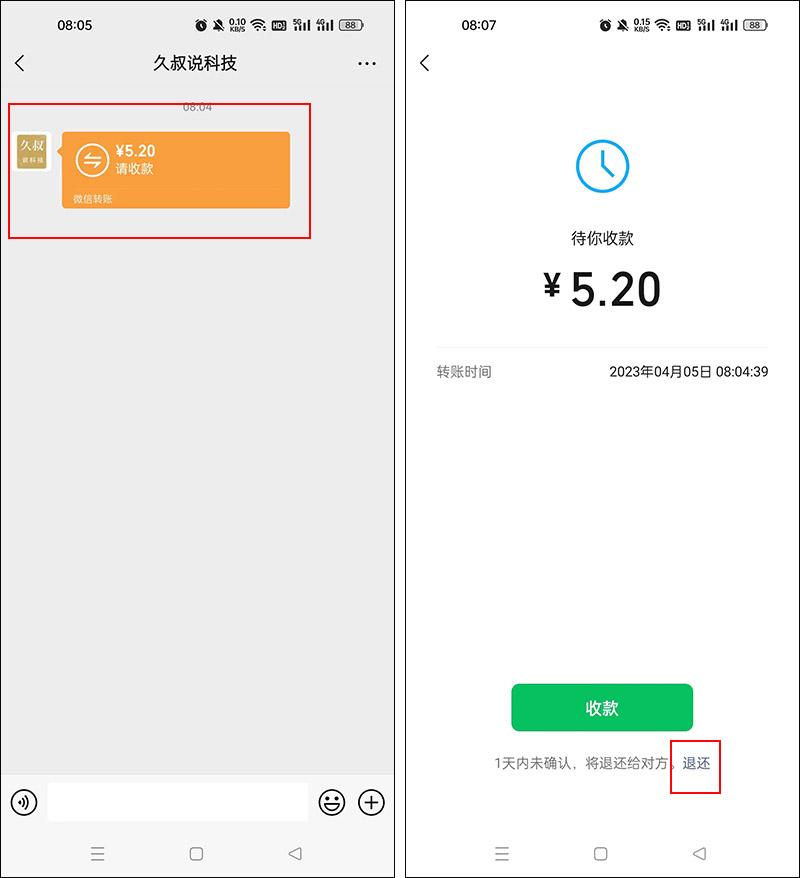Tap the blue clock pending icon
The width and height of the screenshot is (800, 878).
(x=602, y=166)
